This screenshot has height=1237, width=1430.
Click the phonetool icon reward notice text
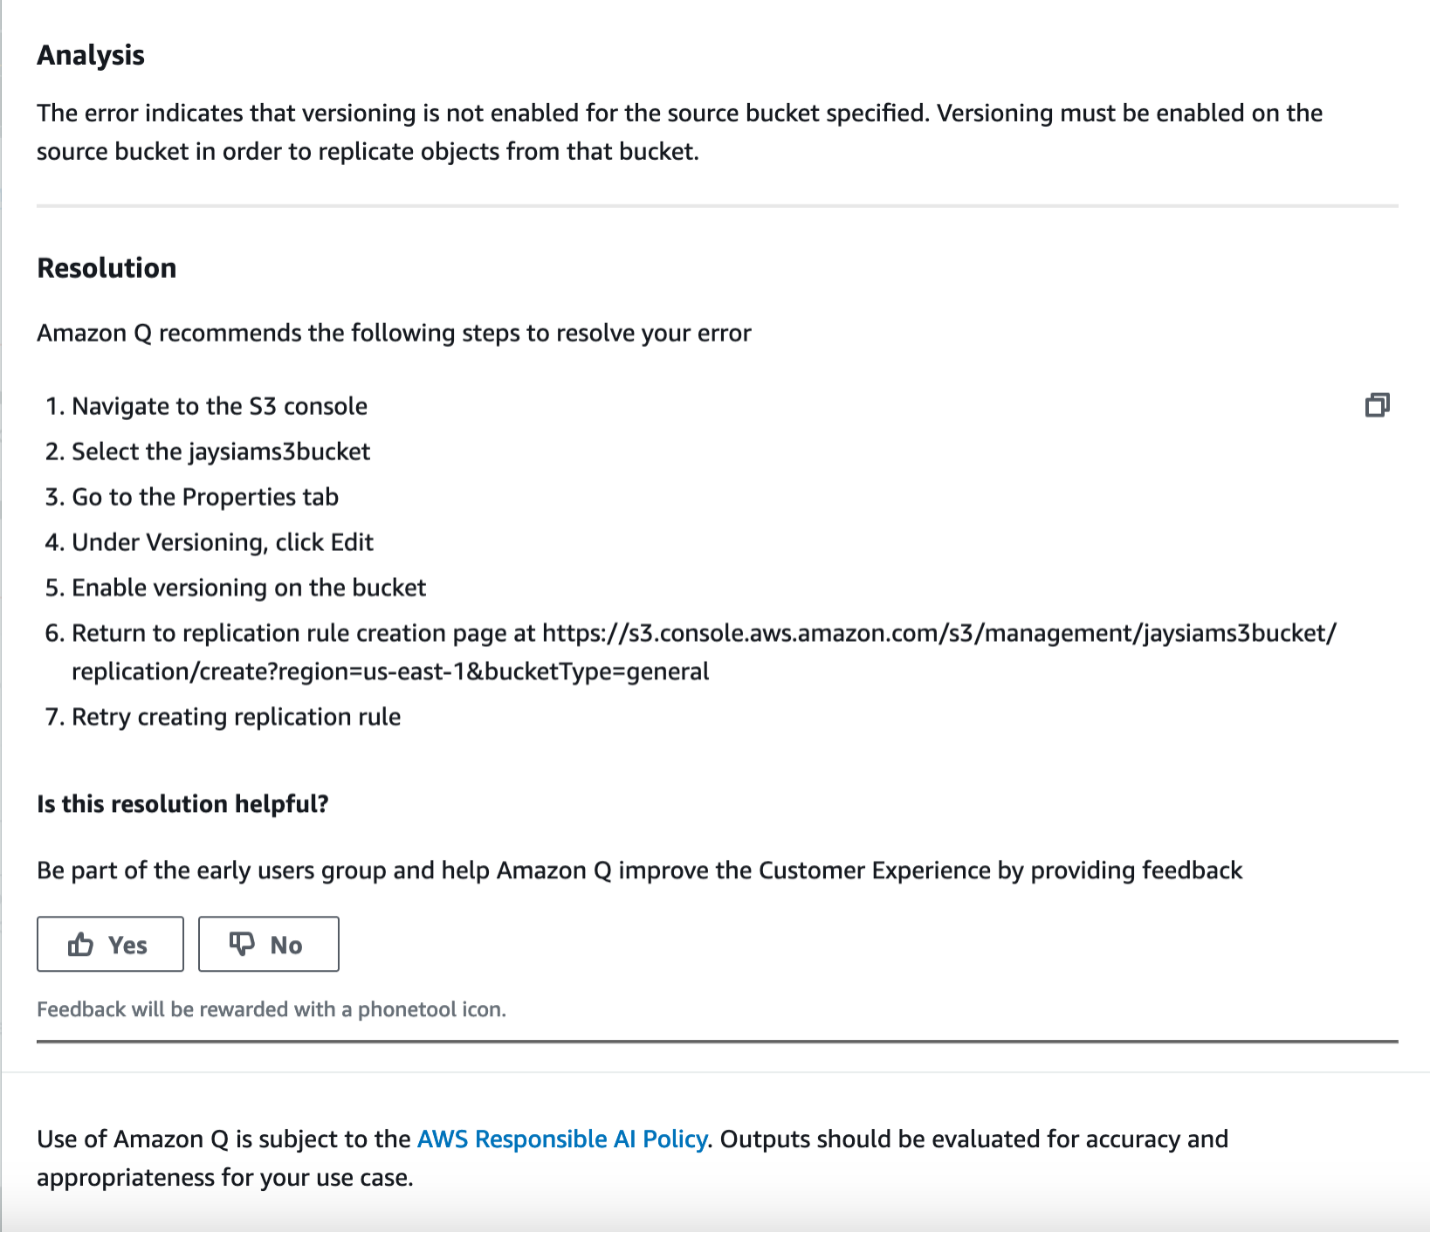point(272,1010)
